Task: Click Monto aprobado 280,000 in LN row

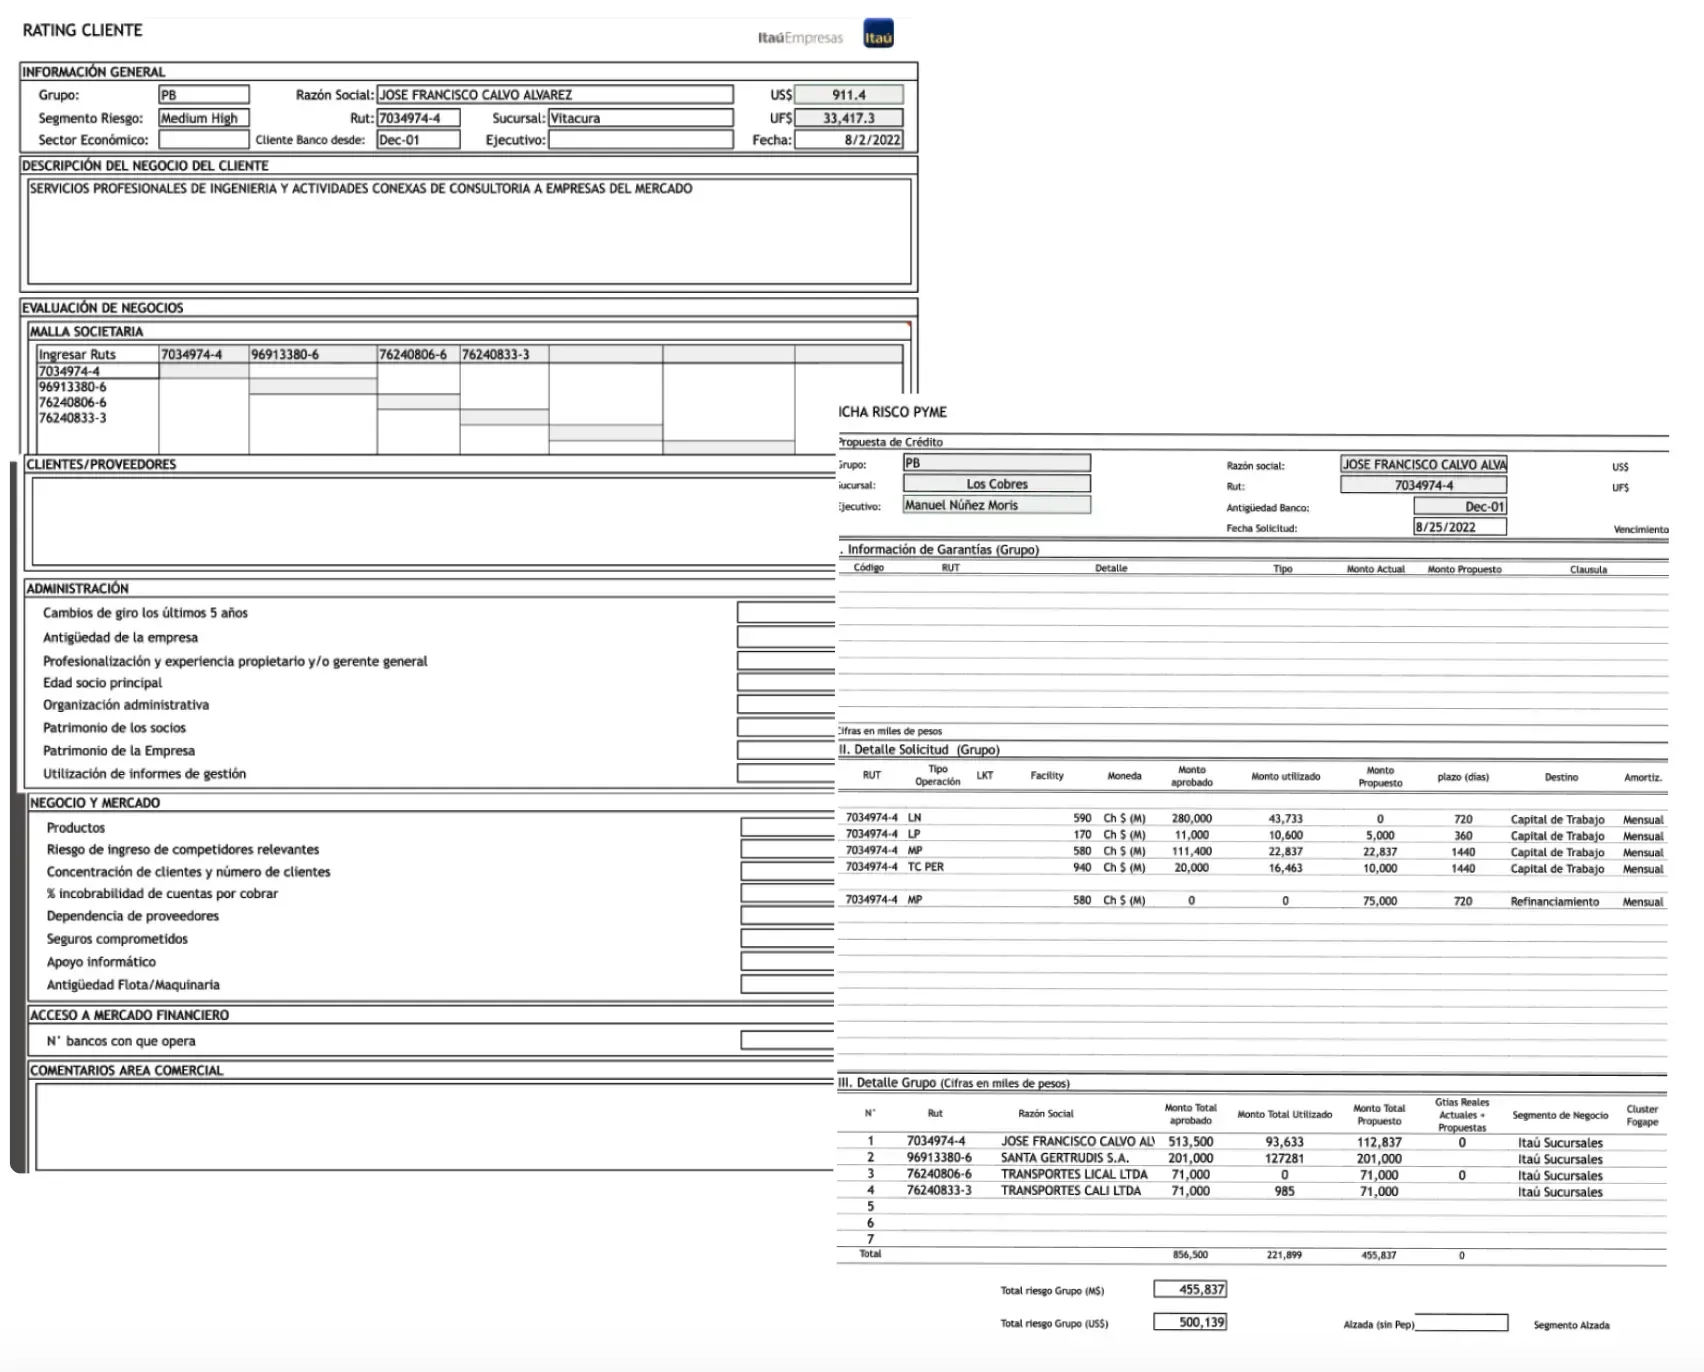Action: pyautogui.click(x=1191, y=818)
